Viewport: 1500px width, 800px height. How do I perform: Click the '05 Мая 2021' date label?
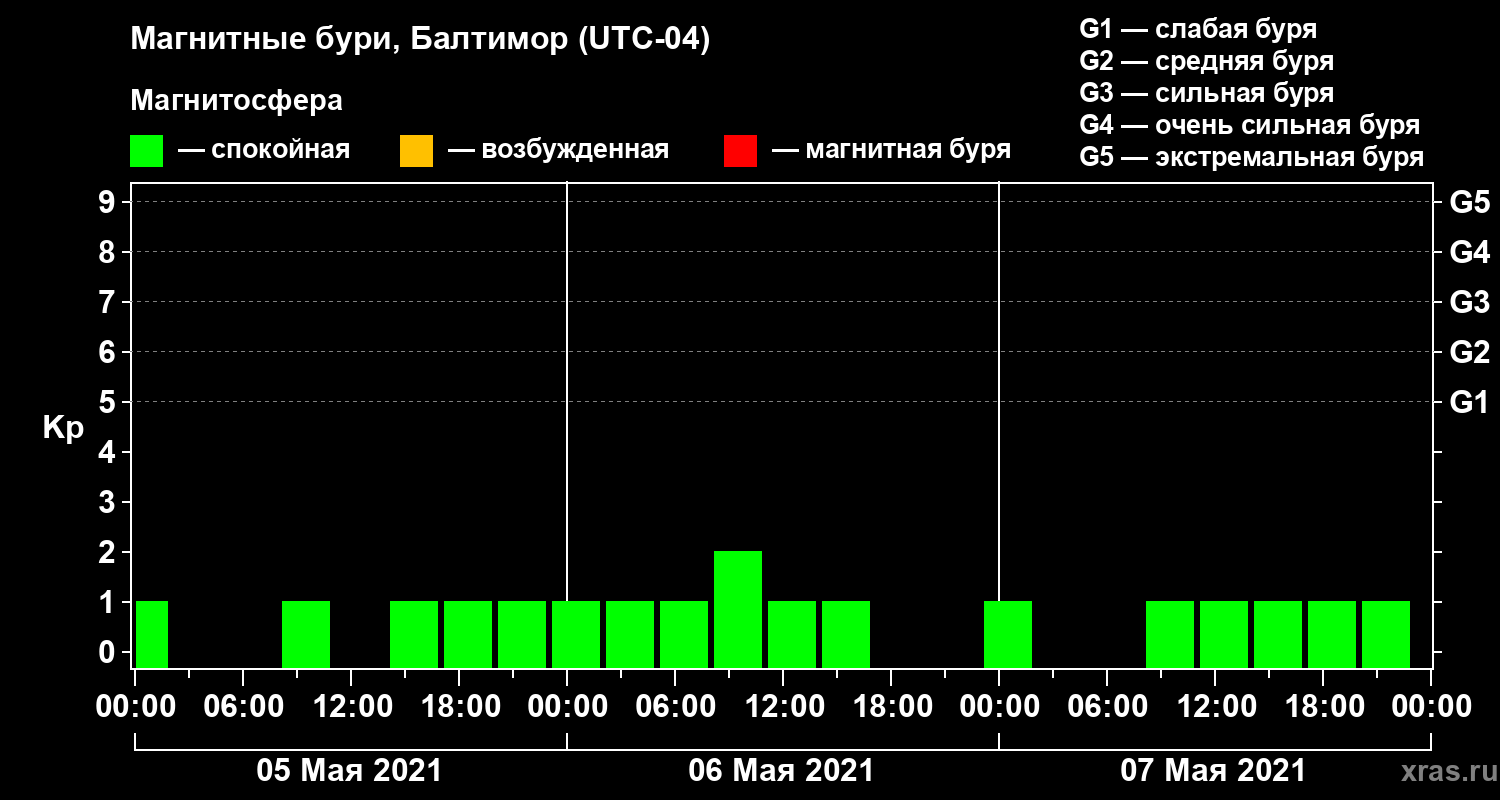(349, 771)
